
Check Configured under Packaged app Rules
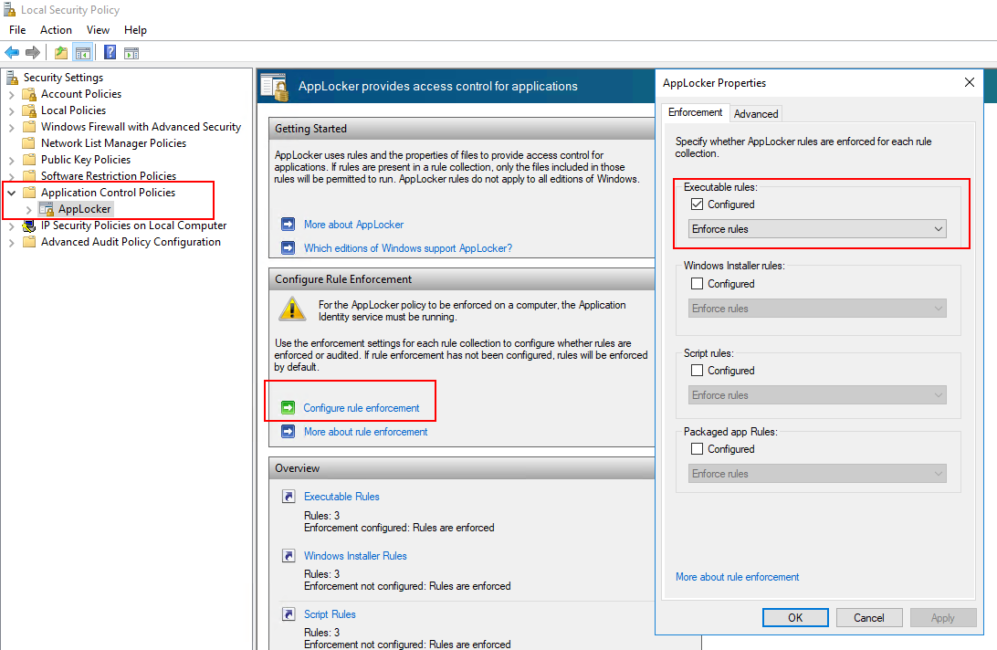[695, 449]
